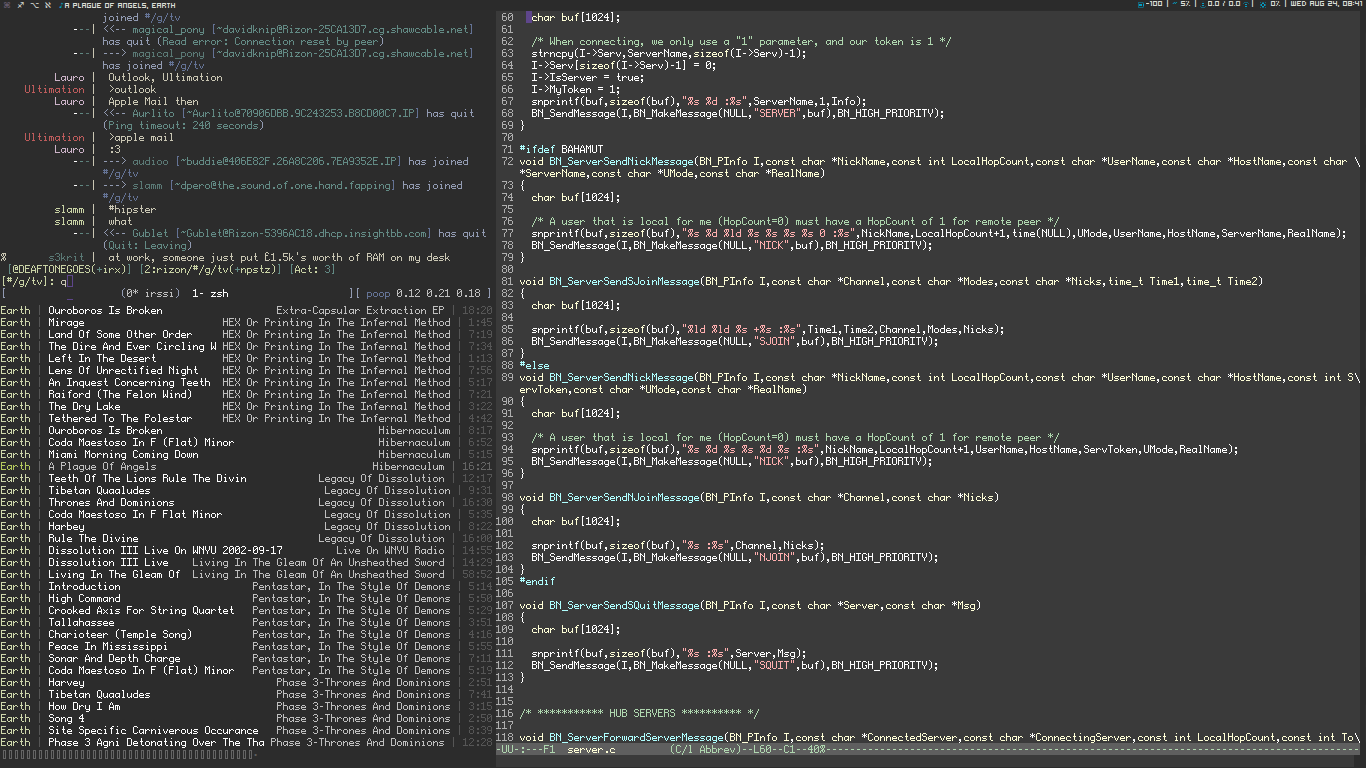Click the volume icon beside -100
The height and width of the screenshot is (768, 1366).
[x=1143, y=5]
